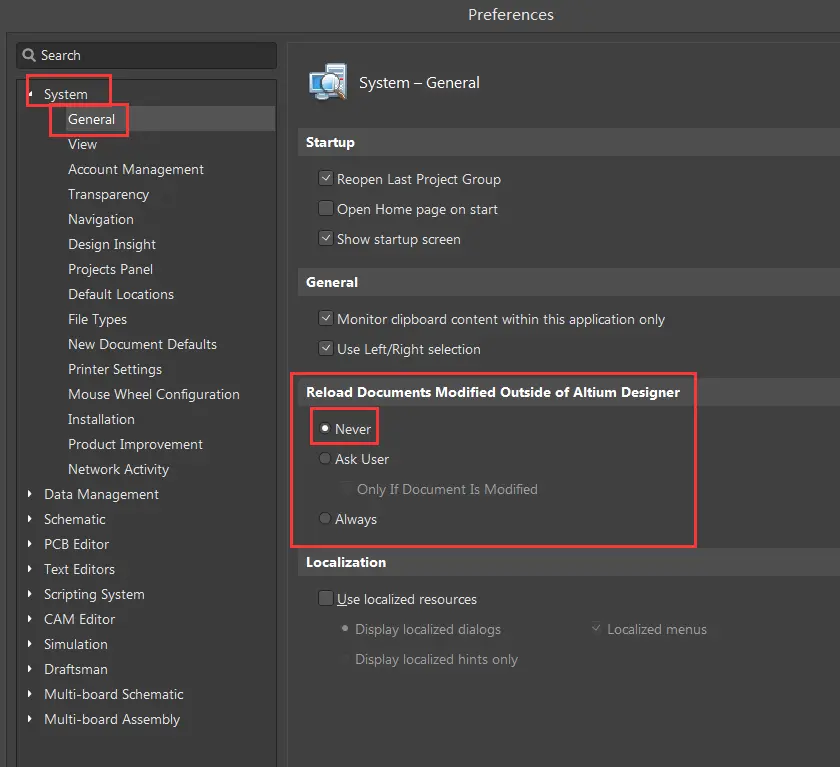Click the System – General page icon
This screenshot has width=840, height=767.
pyautogui.click(x=328, y=82)
